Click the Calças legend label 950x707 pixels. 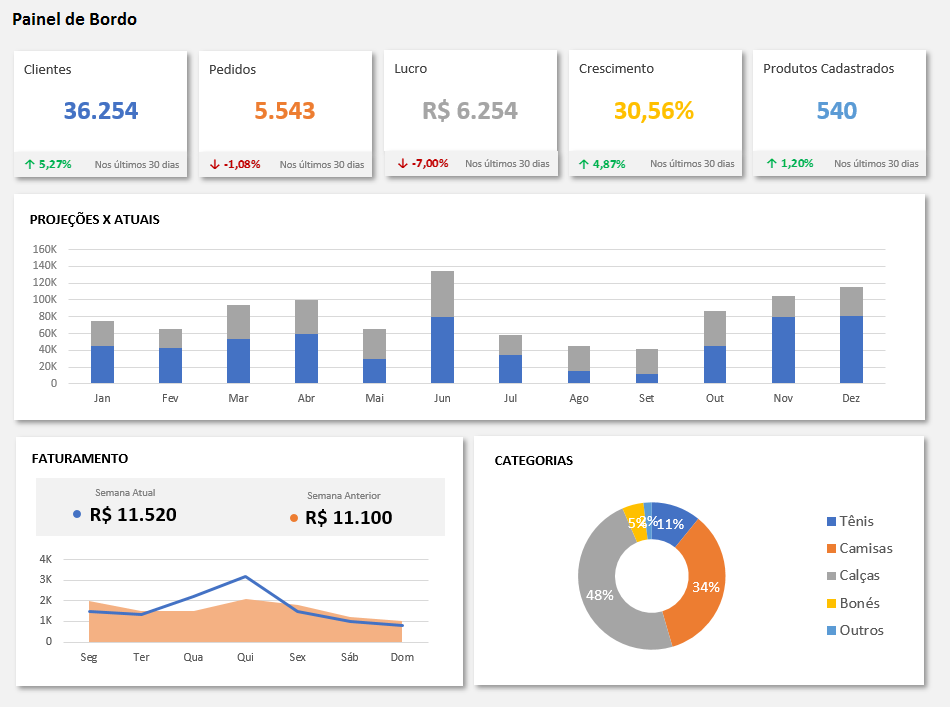[x=859, y=575]
